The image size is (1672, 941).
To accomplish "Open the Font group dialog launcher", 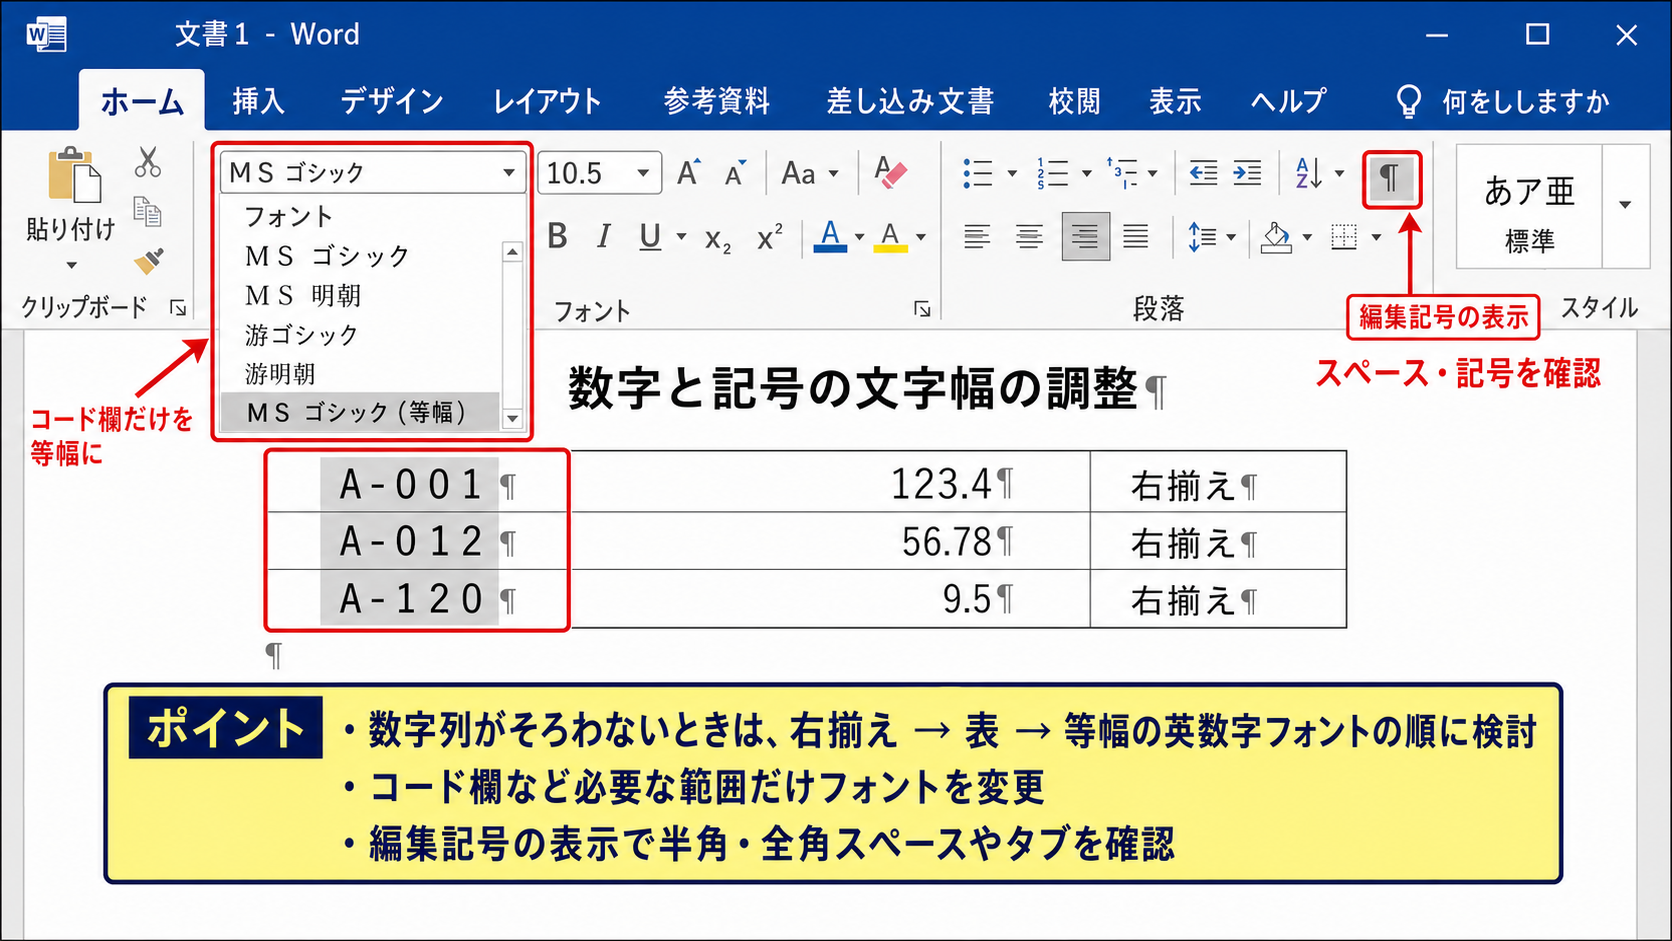I will pos(922,309).
